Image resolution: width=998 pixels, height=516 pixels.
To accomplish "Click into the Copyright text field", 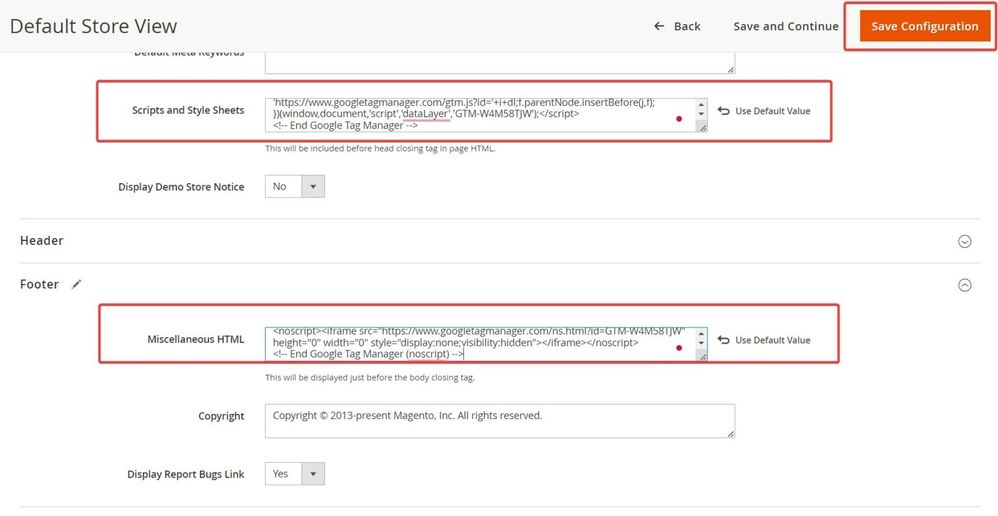I will 498,420.
